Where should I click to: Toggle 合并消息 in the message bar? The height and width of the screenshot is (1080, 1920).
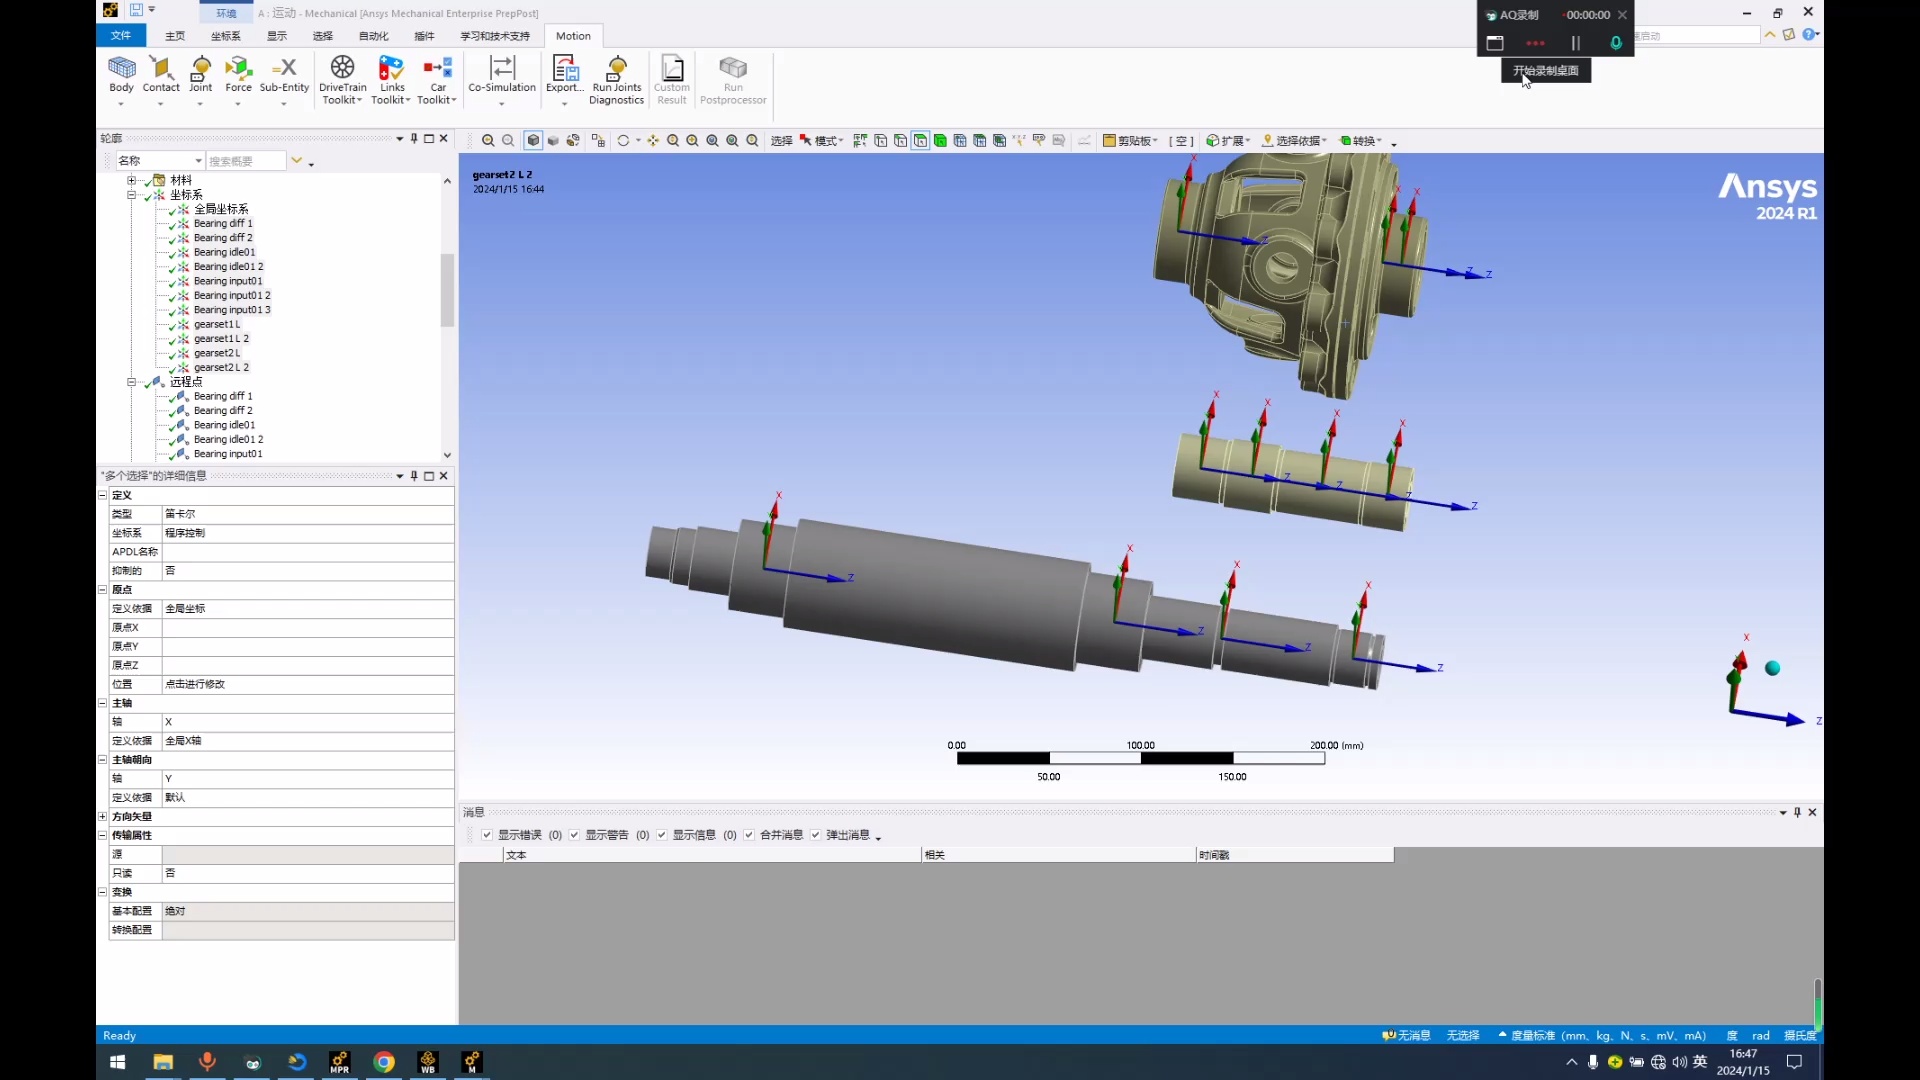point(748,835)
